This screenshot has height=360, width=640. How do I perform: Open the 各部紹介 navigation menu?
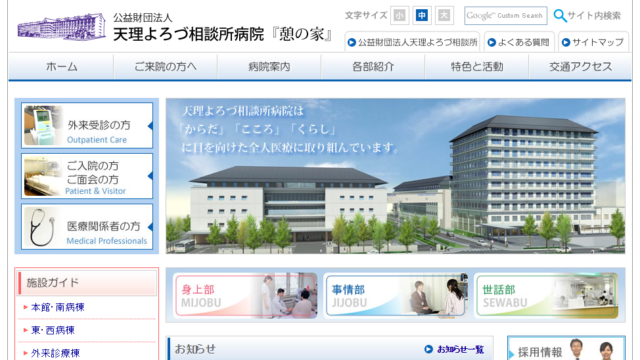click(373, 67)
